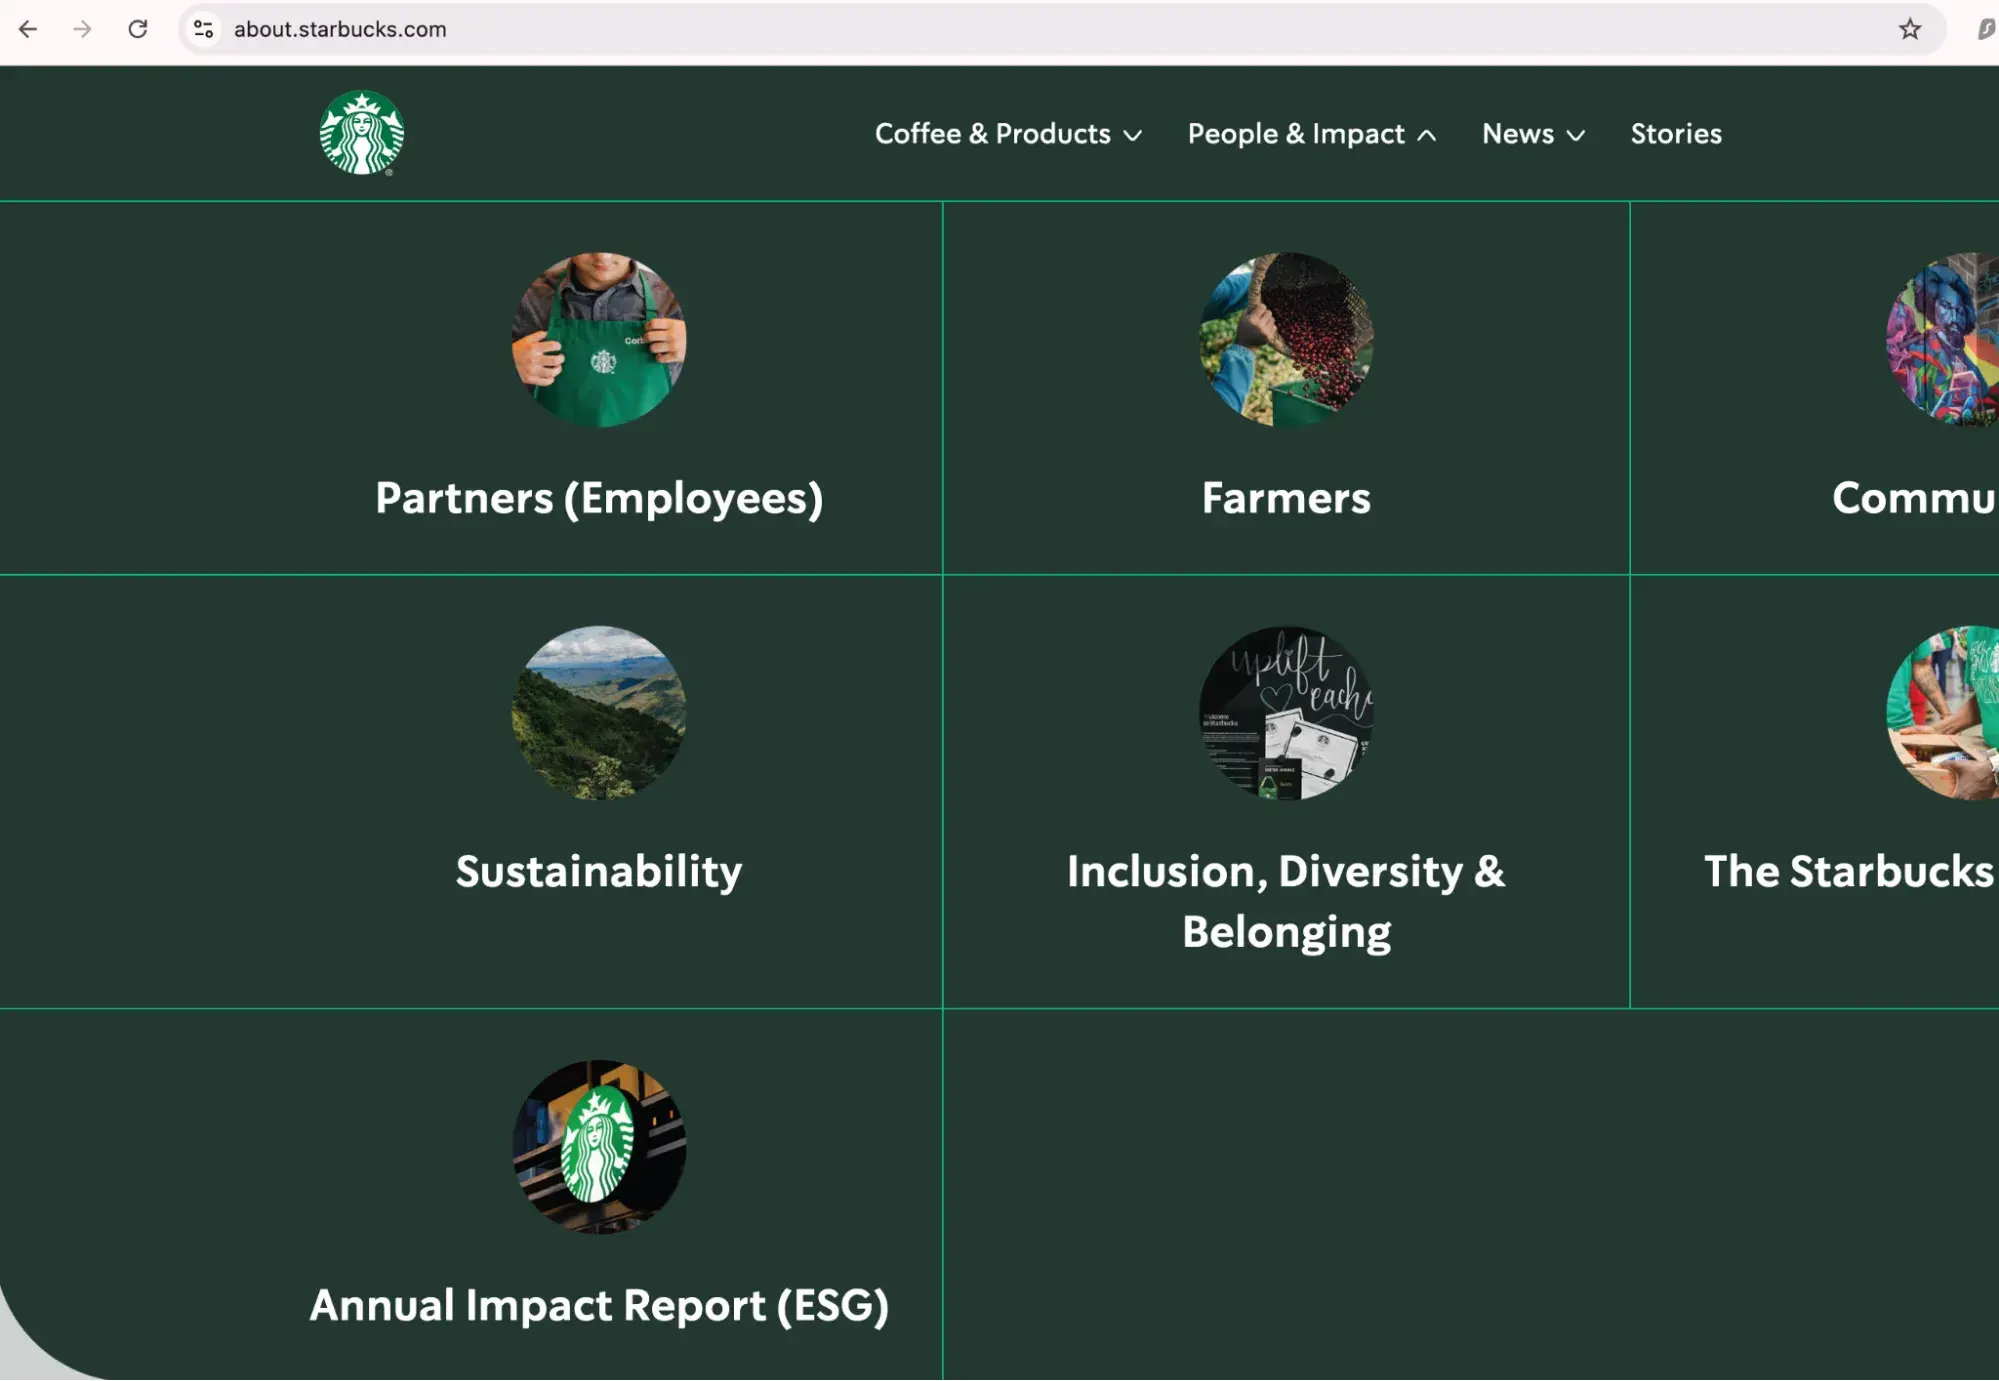Viewport: 1999px width, 1381px height.
Task: Open the partially visible Communities link
Action: [x=1915, y=498]
